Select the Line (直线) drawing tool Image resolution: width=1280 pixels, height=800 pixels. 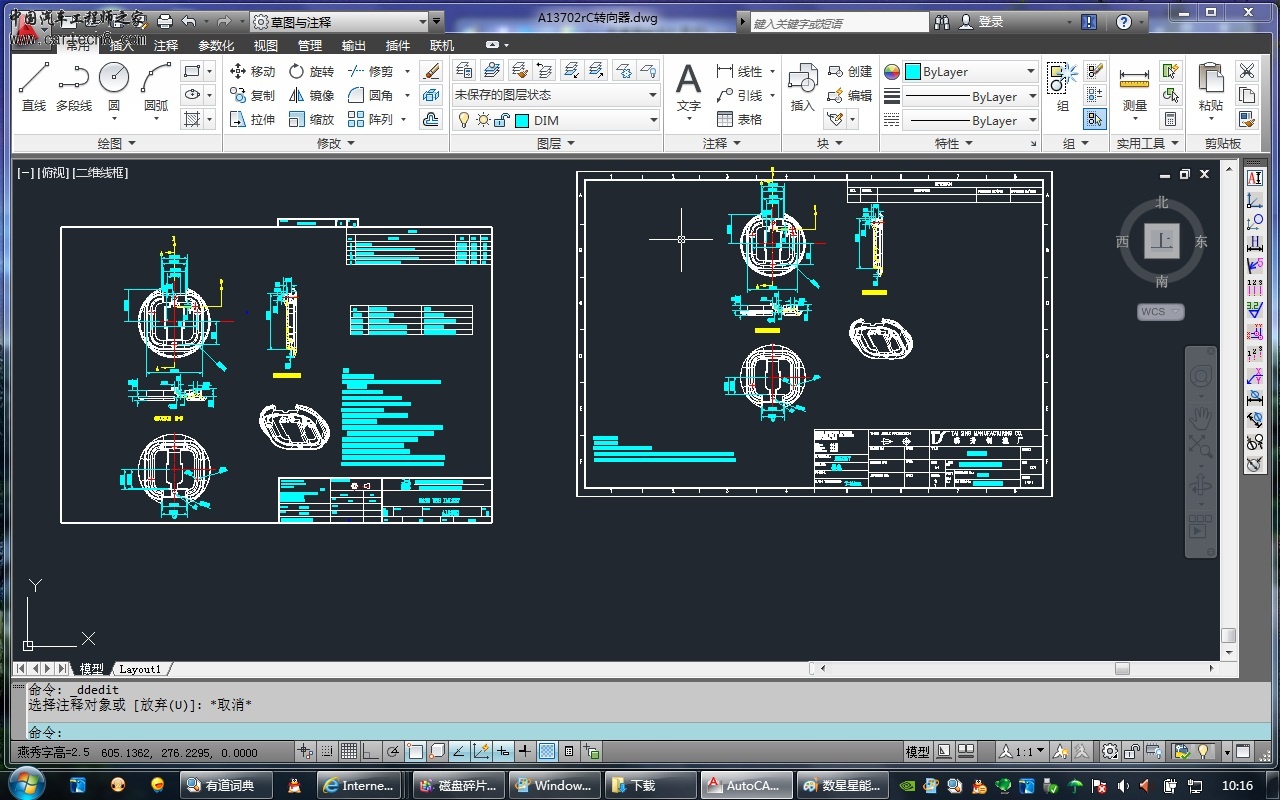[34, 87]
